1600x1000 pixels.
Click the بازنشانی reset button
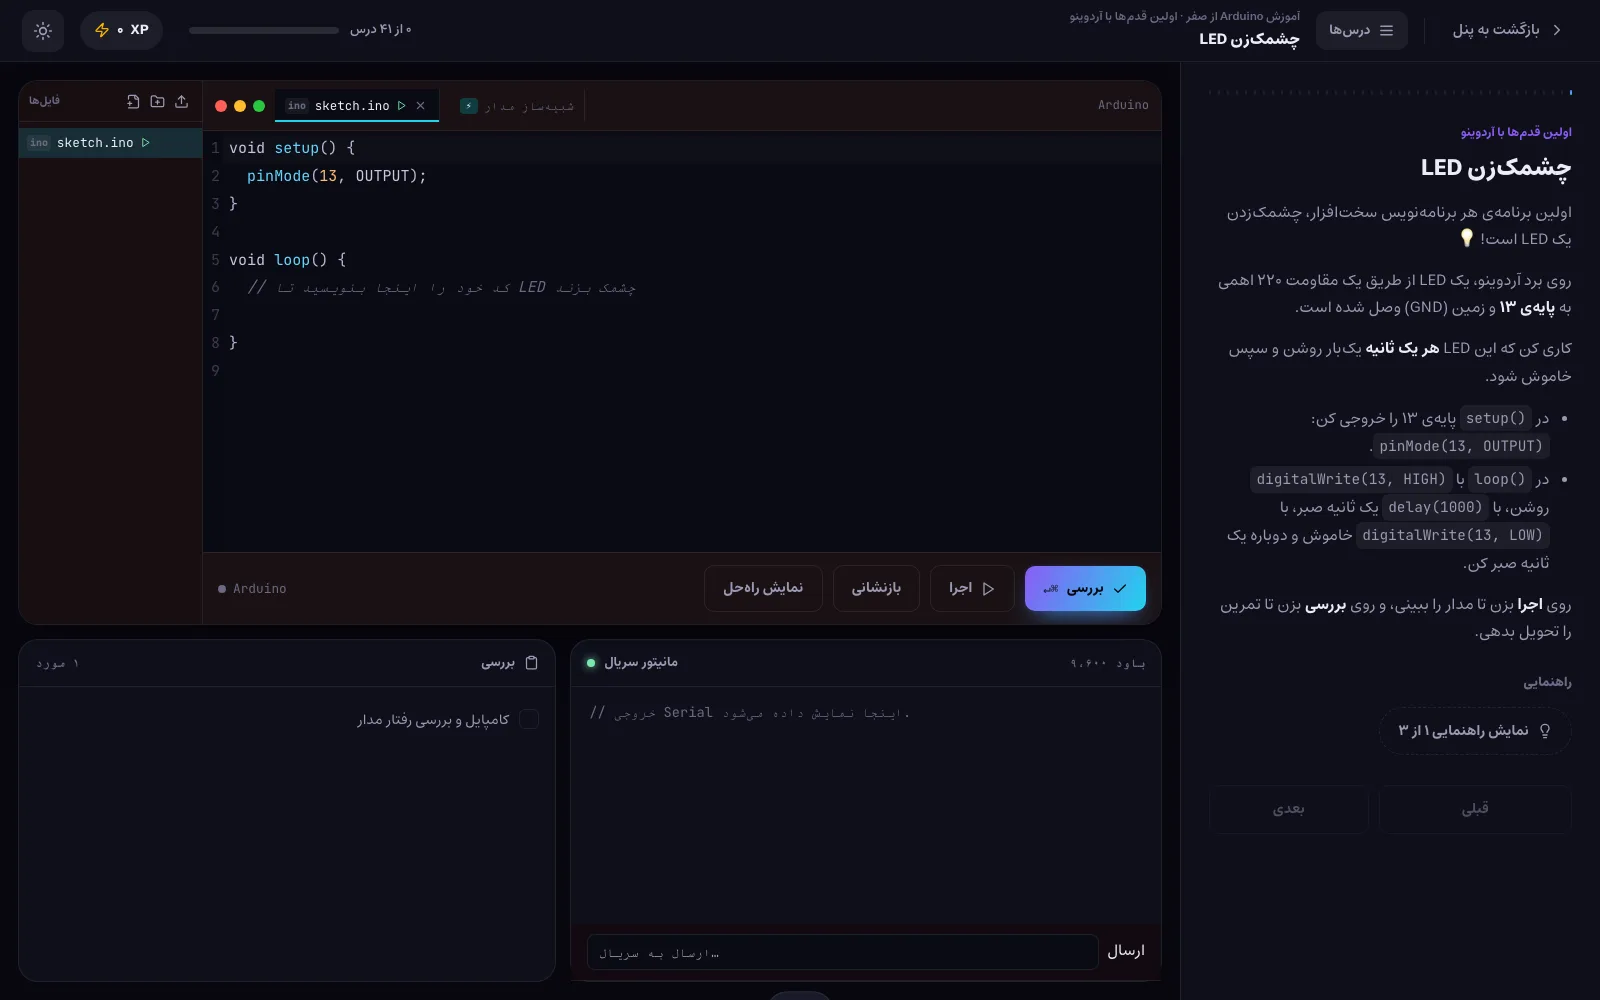click(876, 588)
